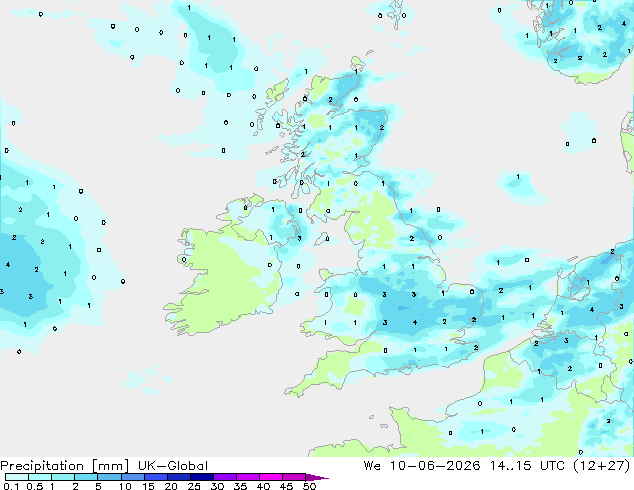This screenshot has width=634, height=490.
Task: Click the 45–50 mm legend swatch
Action: (294, 477)
